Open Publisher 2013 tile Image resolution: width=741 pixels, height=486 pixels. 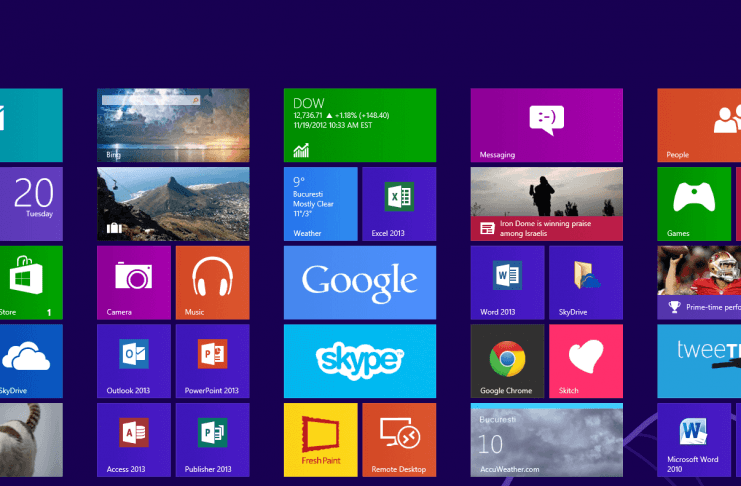coord(213,440)
